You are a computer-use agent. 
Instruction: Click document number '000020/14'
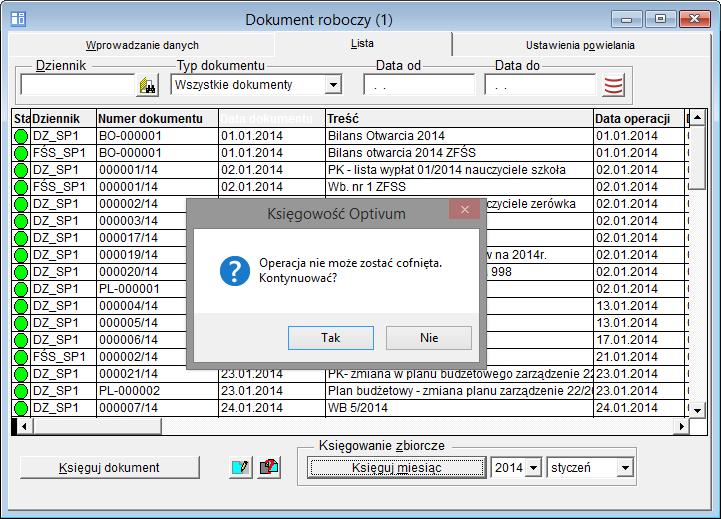tap(128, 272)
